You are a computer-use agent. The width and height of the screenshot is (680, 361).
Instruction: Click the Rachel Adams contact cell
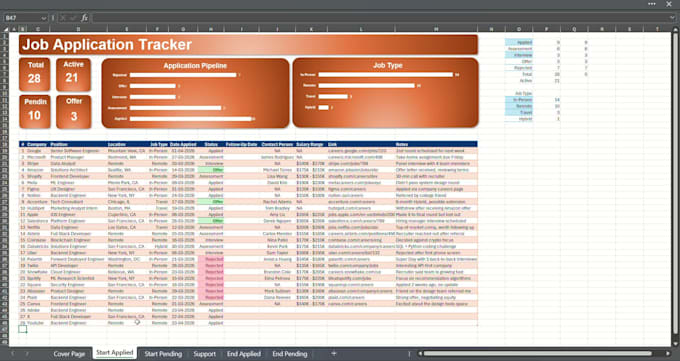[x=277, y=202]
